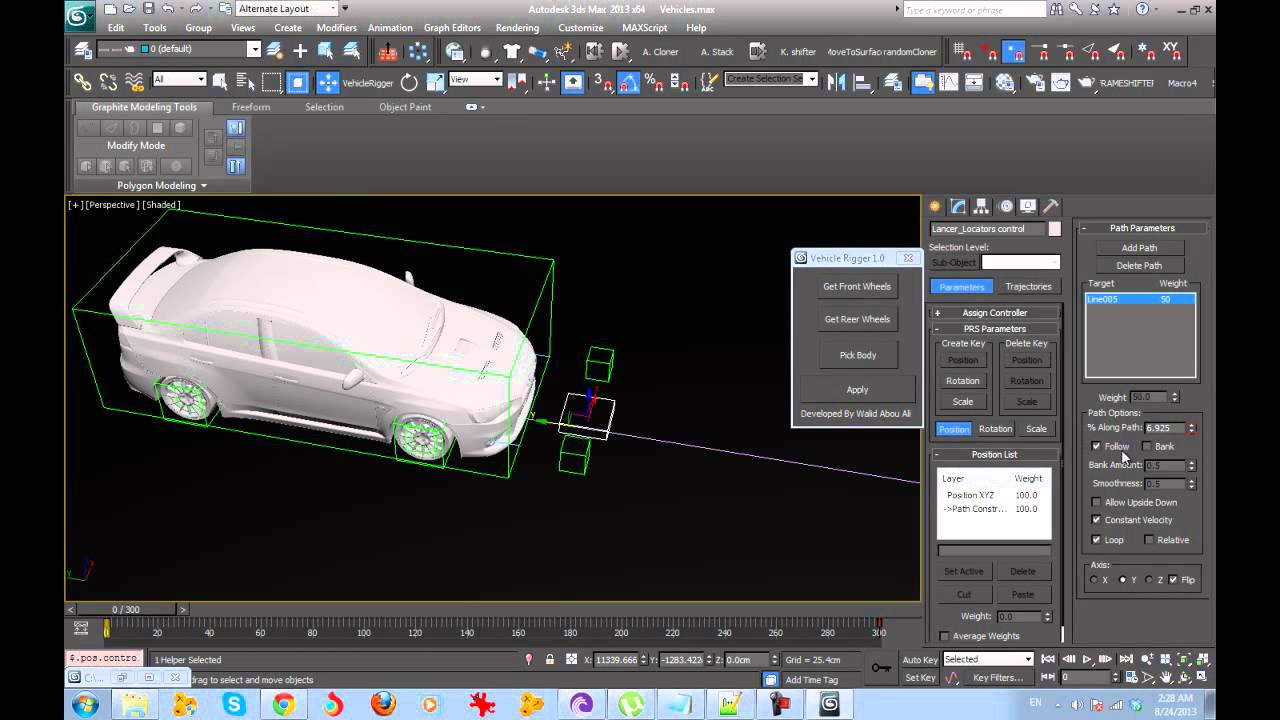This screenshot has height=720, width=1280.
Task: Click the Trajectories button
Action: [1028, 287]
